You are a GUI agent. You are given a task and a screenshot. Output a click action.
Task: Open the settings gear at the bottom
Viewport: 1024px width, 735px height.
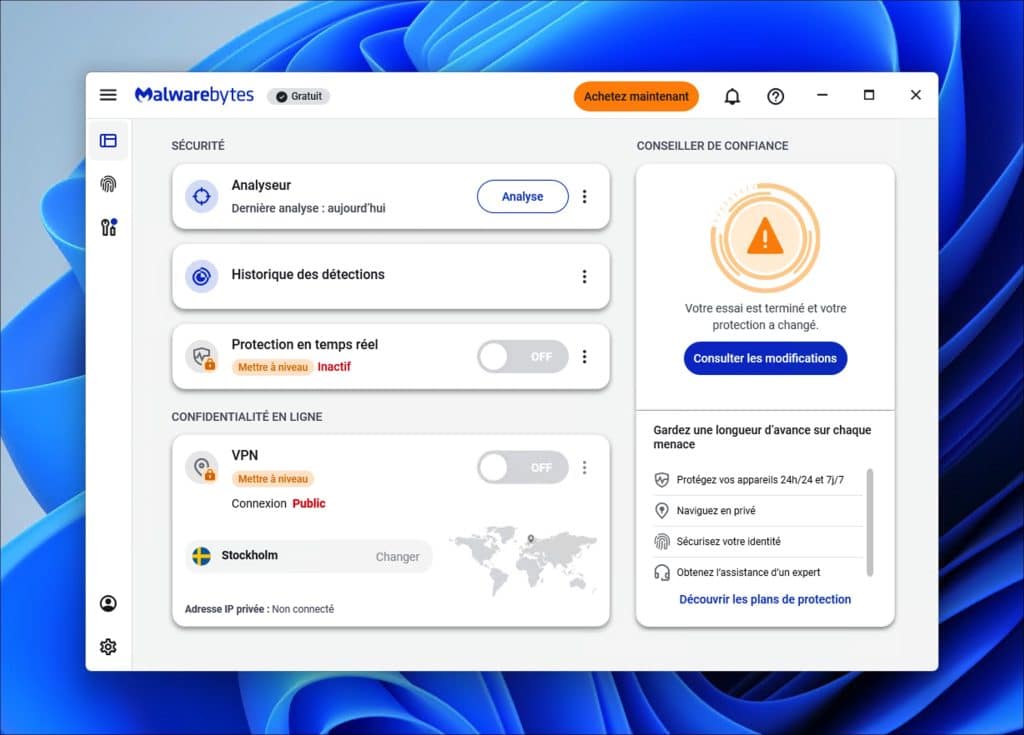[108, 646]
